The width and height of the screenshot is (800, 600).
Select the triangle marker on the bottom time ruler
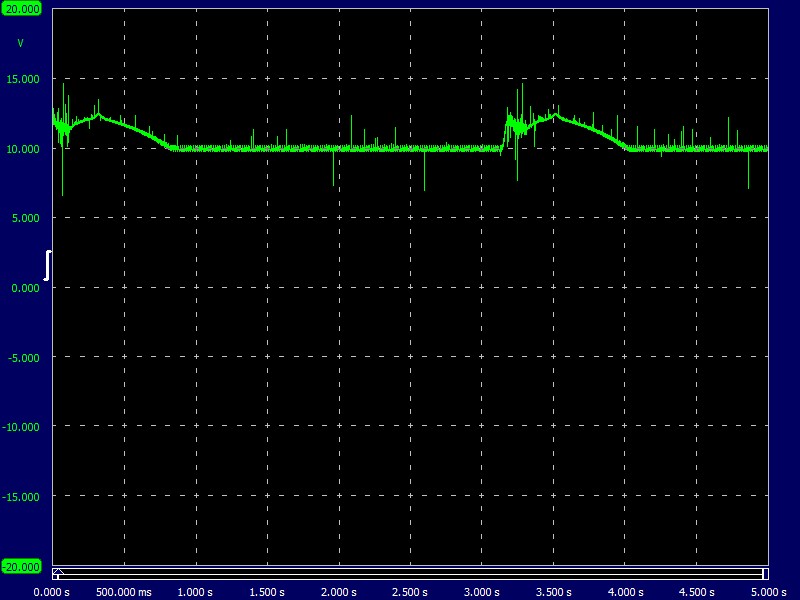coord(58,571)
